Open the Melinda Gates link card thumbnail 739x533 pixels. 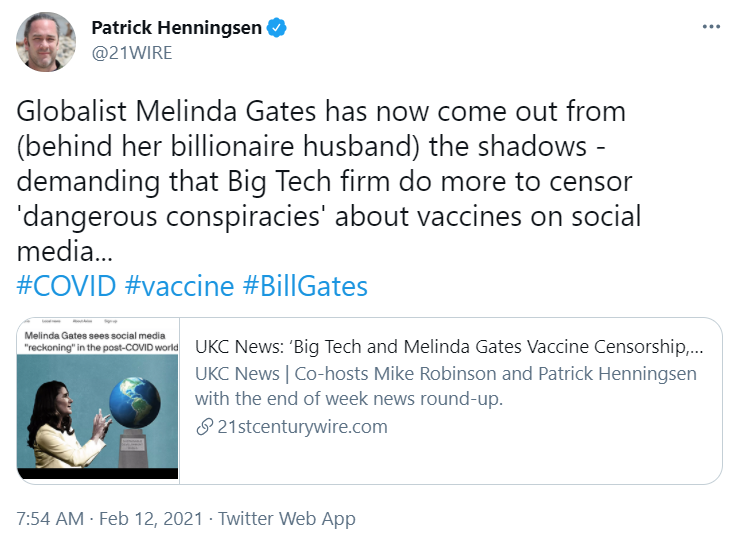(98, 400)
